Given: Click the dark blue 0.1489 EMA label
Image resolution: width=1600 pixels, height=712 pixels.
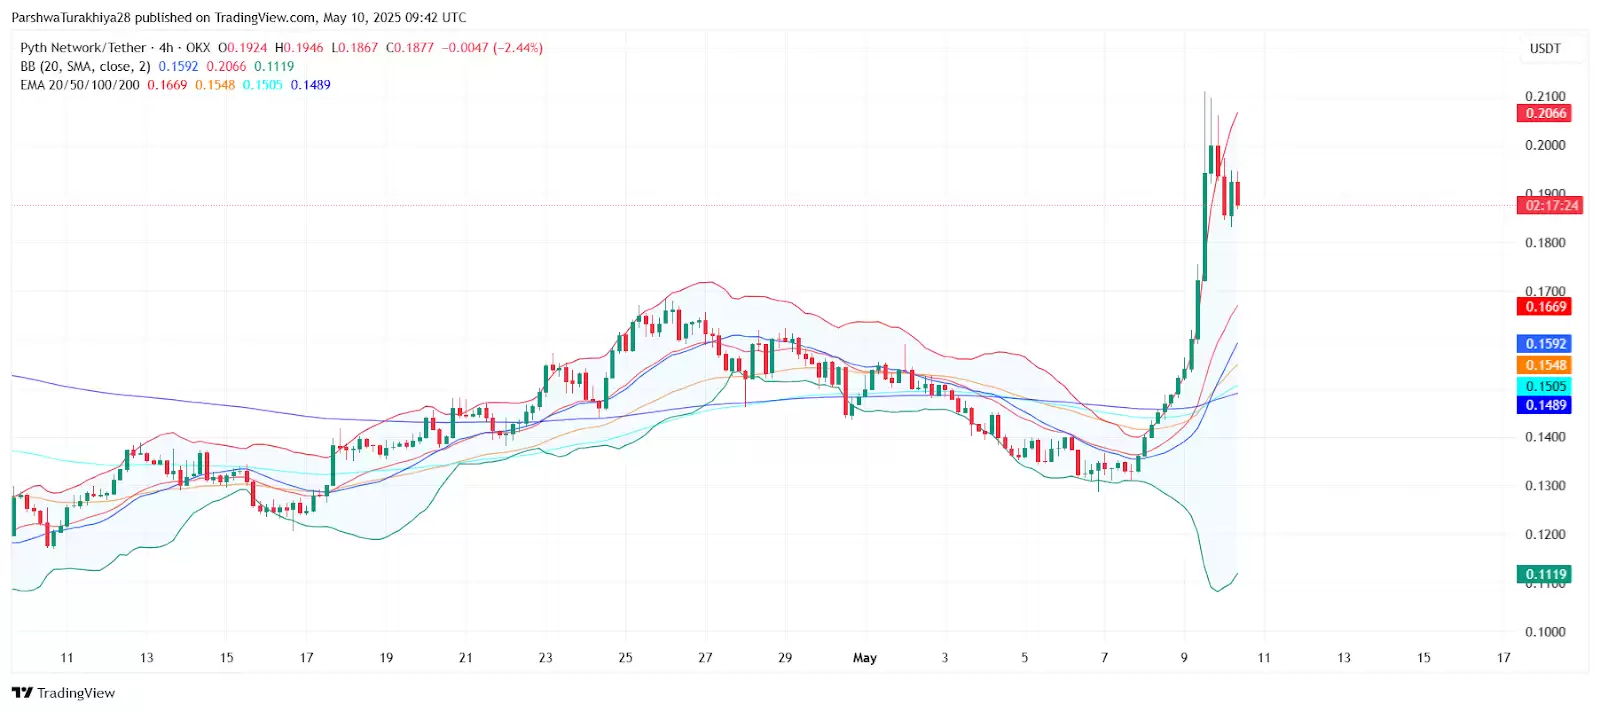Looking at the screenshot, I should point(1545,405).
